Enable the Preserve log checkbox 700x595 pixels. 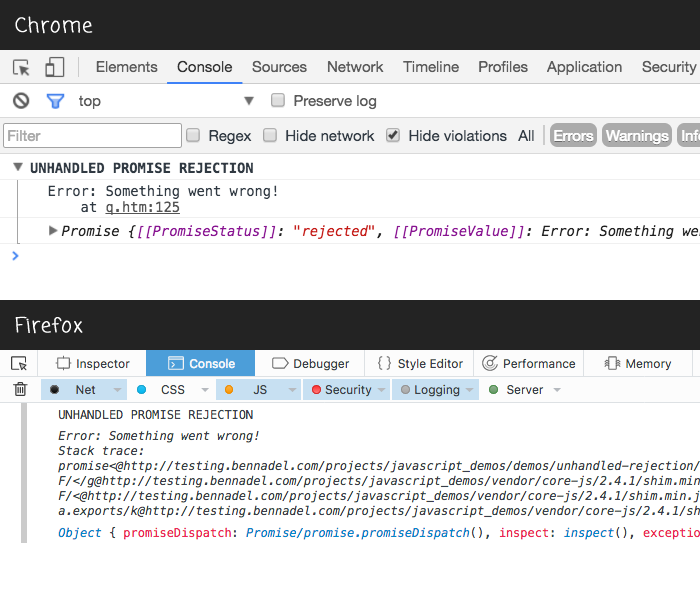tap(279, 101)
